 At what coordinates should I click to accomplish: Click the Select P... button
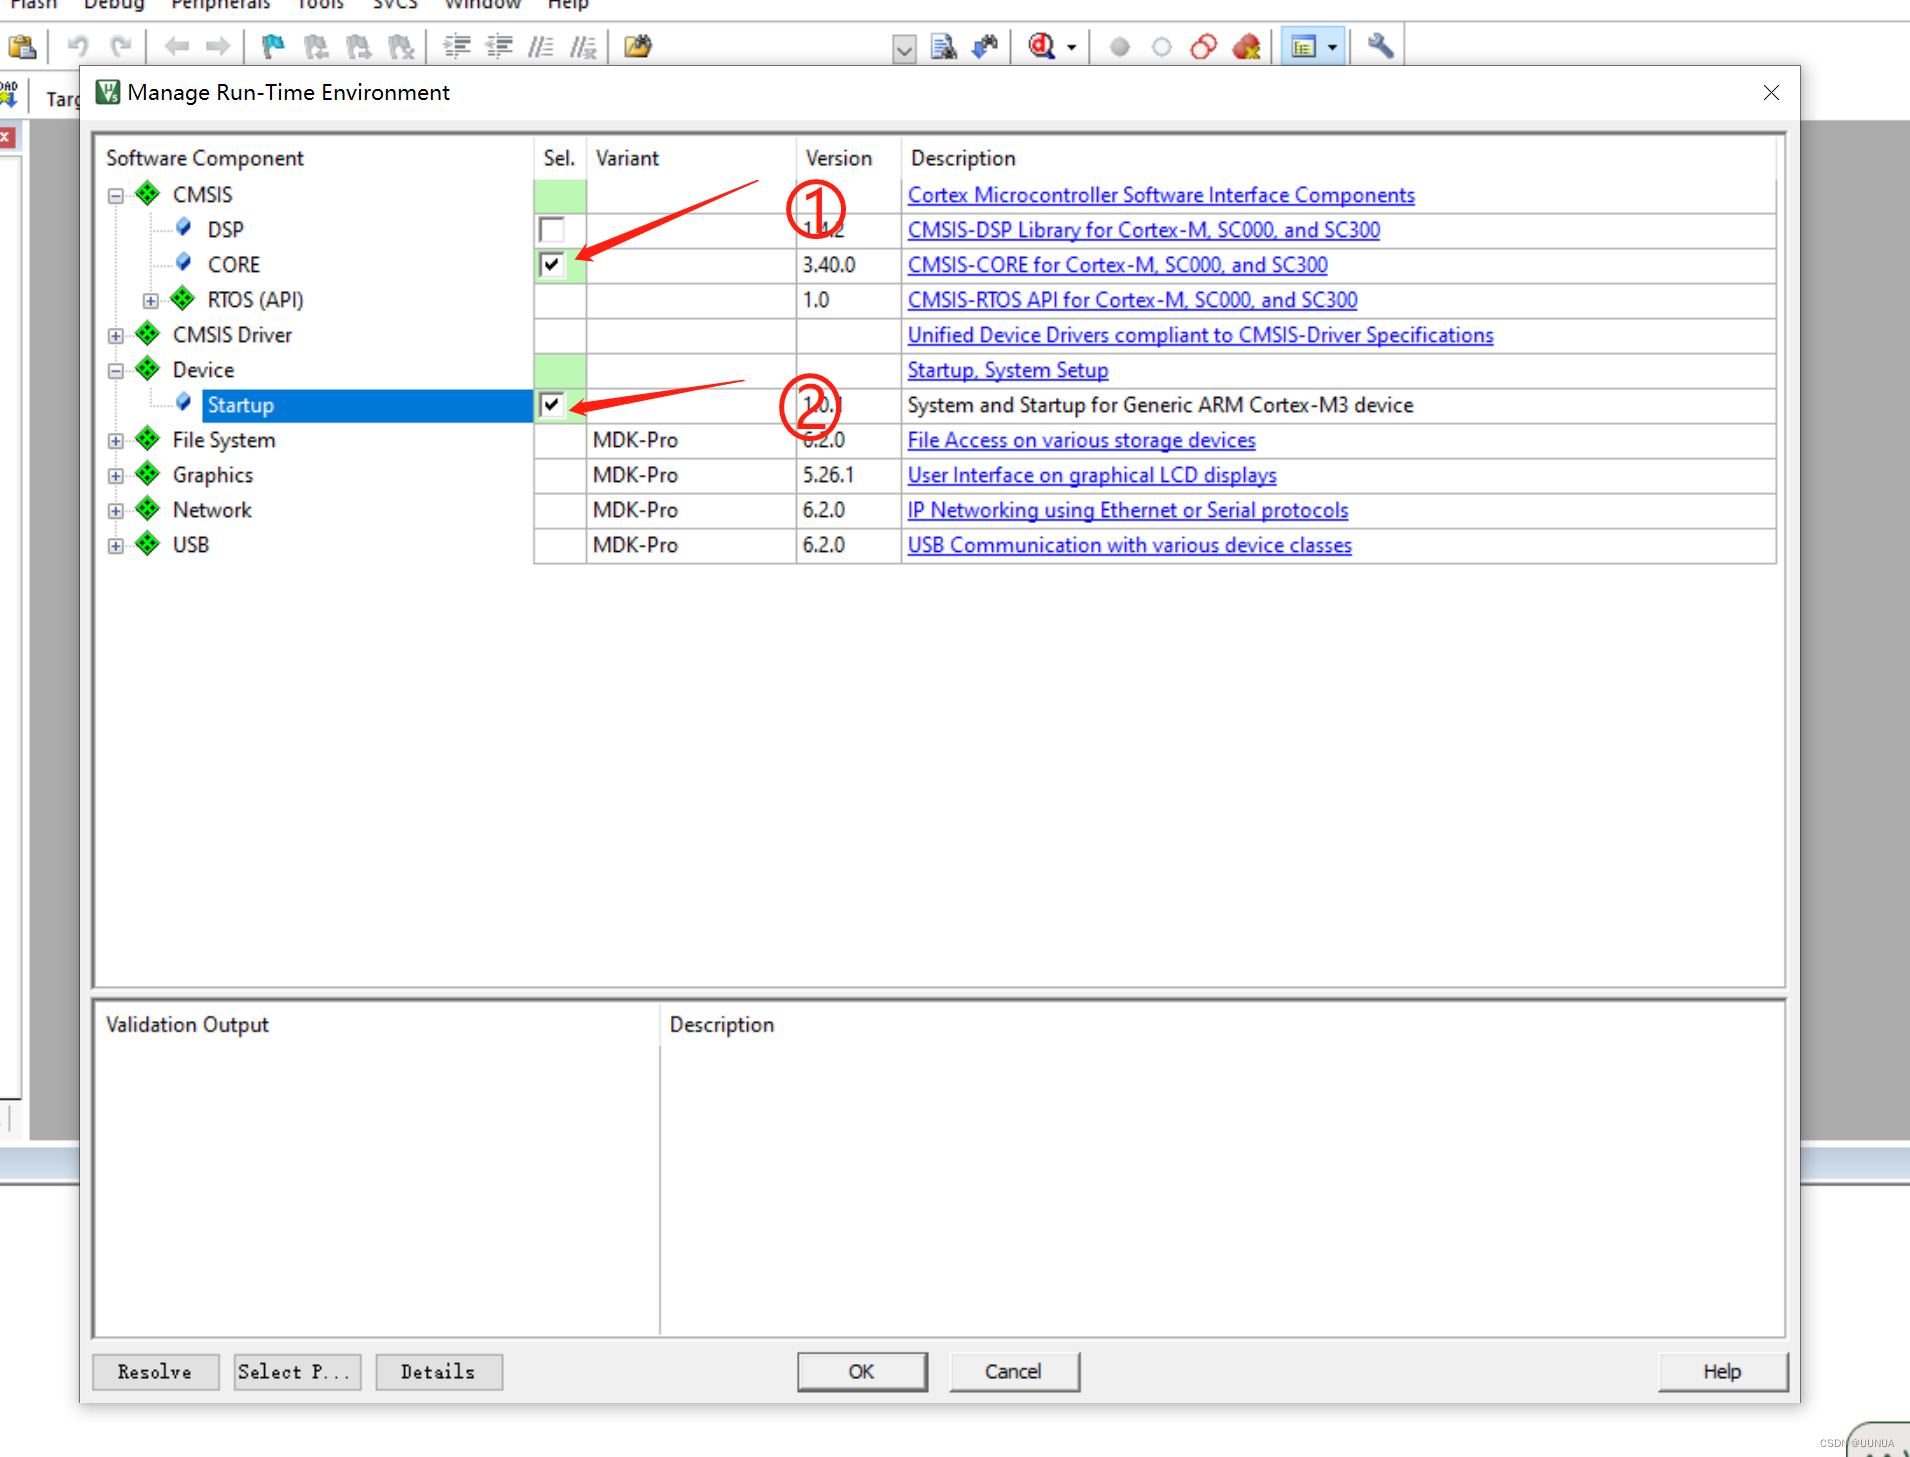point(297,1372)
